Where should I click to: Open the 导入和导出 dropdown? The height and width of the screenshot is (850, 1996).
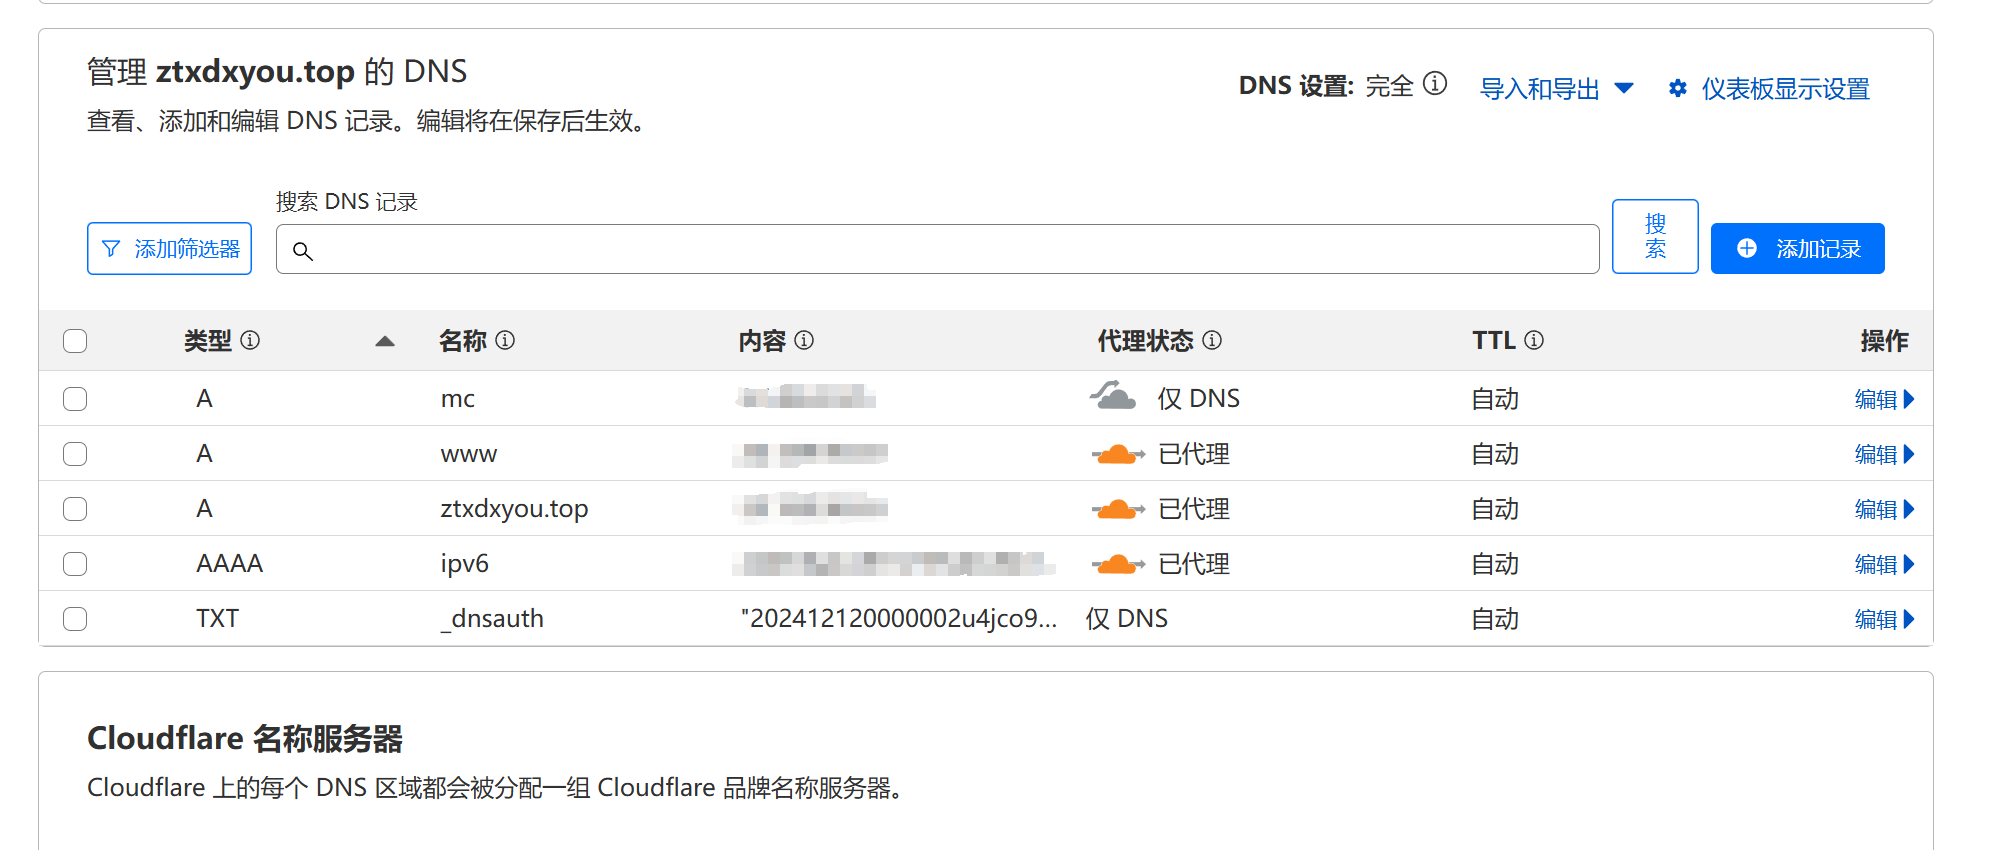[1557, 89]
